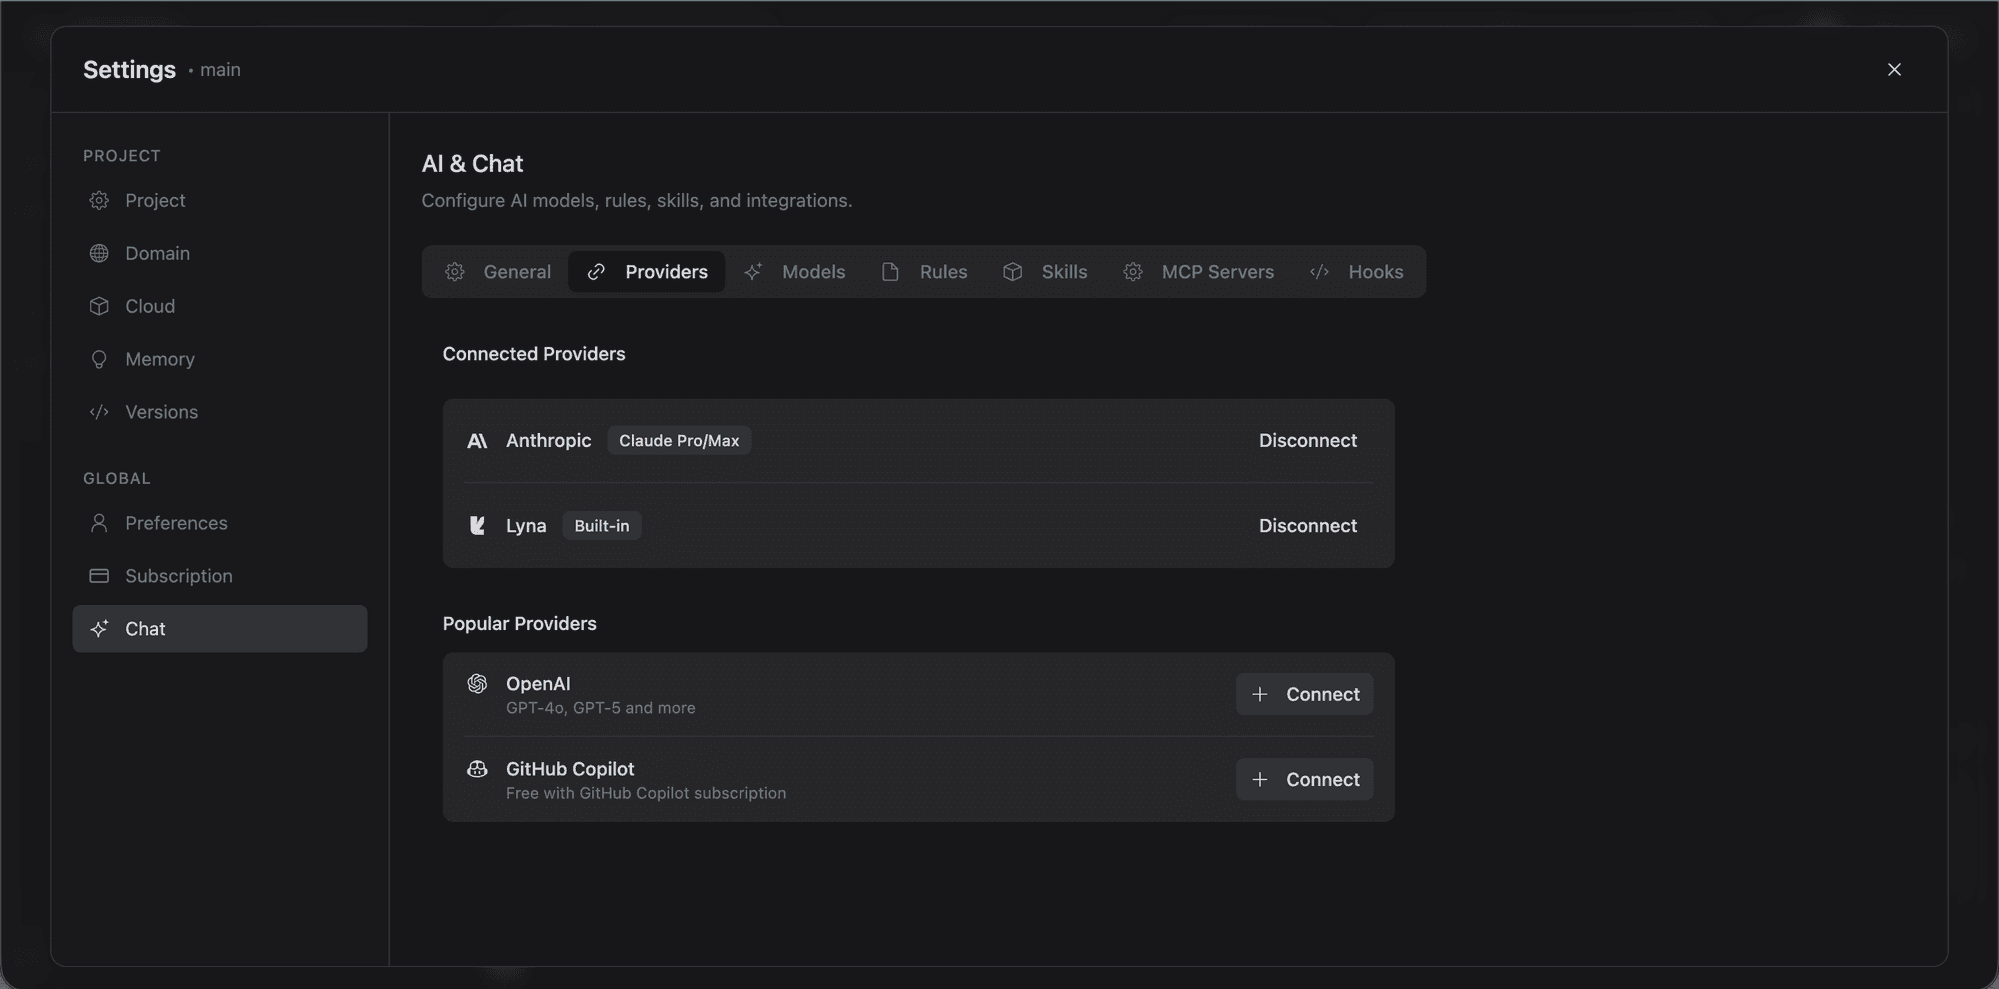Click the Models tab sparkle icon
Screen dimensions: 1999x989
click(x=753, y=272)
